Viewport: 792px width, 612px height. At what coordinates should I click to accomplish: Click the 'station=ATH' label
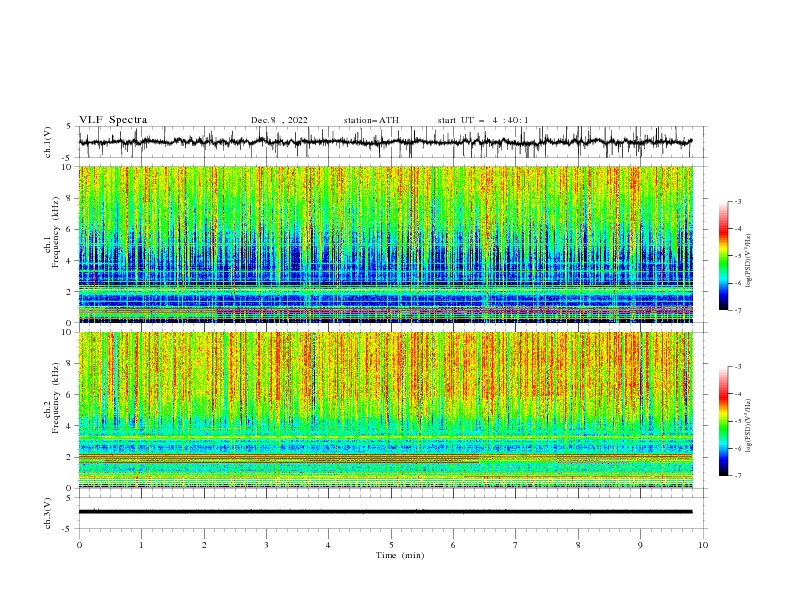coord(371,120)
